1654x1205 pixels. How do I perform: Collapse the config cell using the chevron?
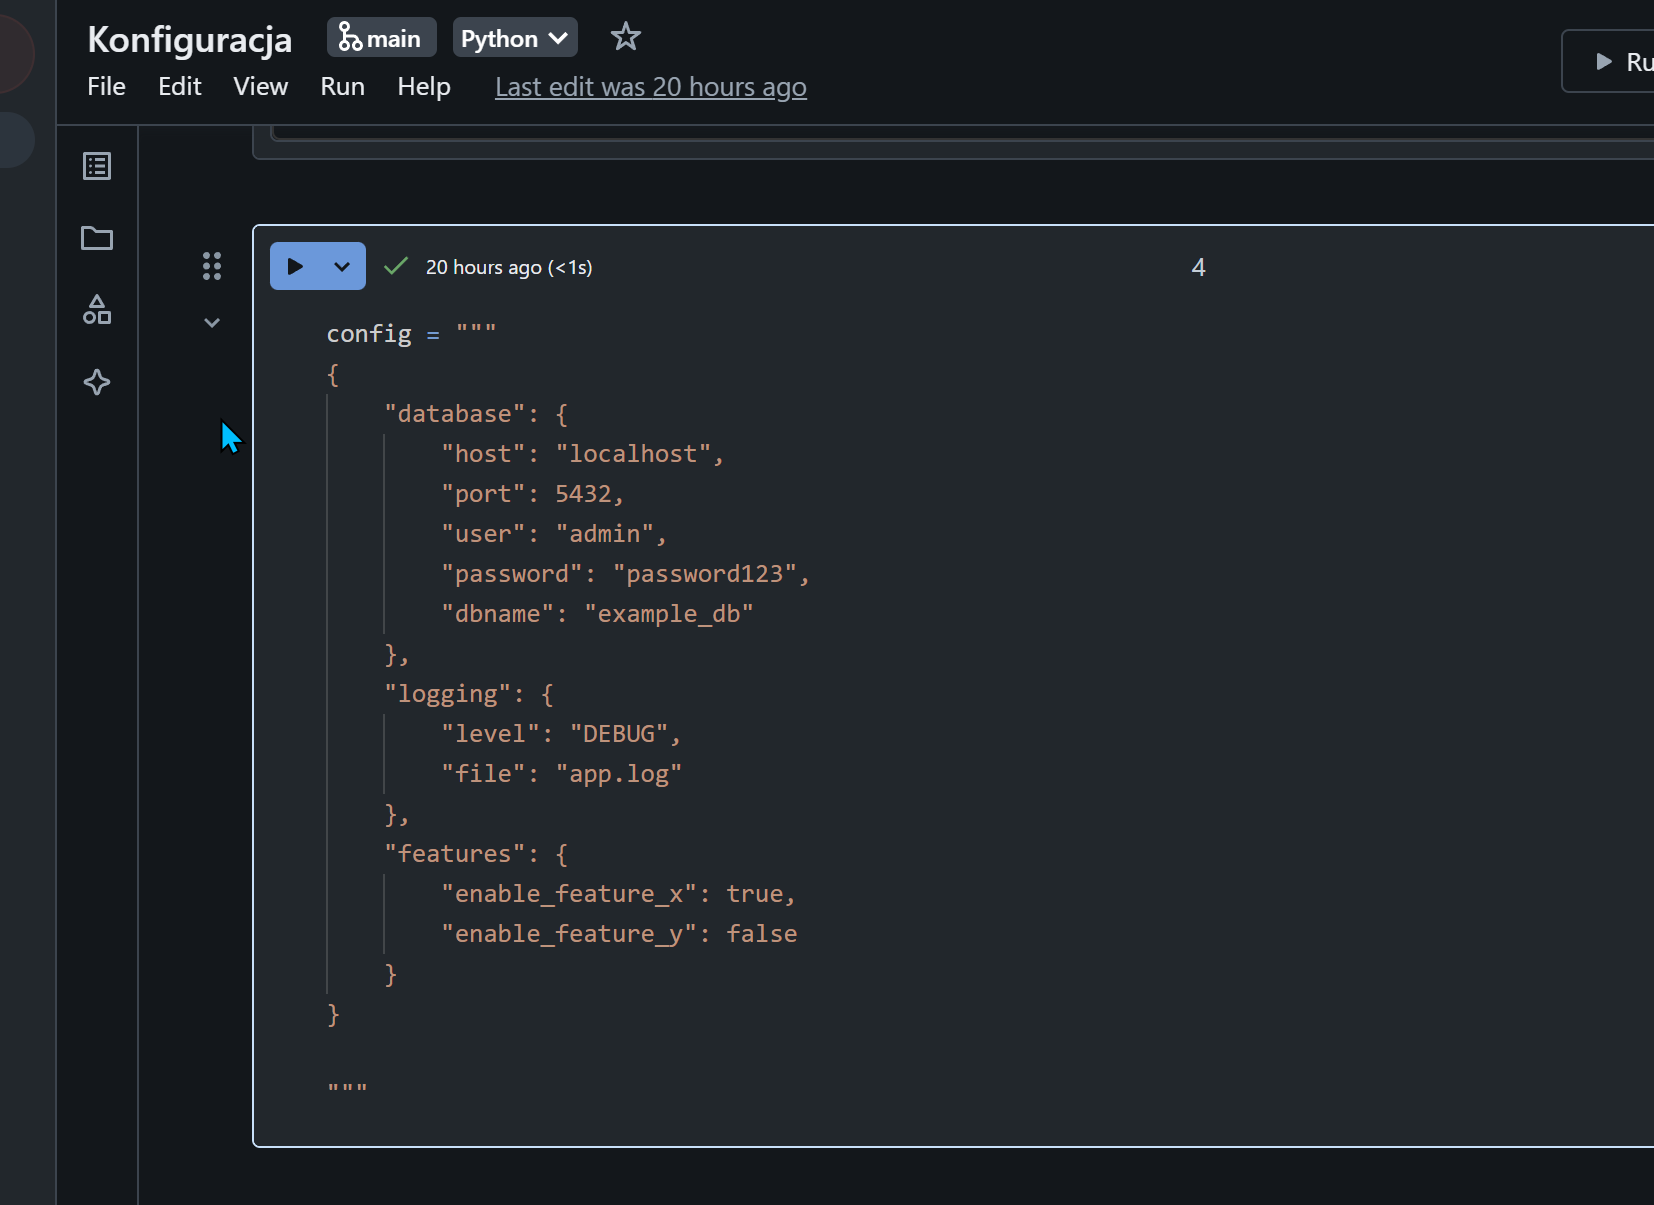[x=212, y=323]
